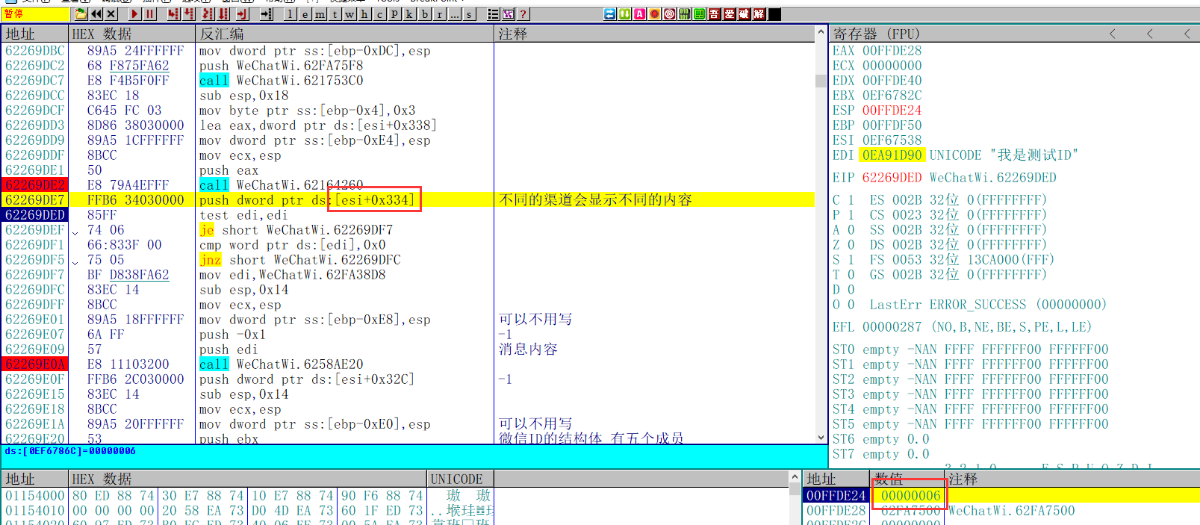Click the trace into toolbar icon
Screen dimensions: 1200x525
click(207, 14)
